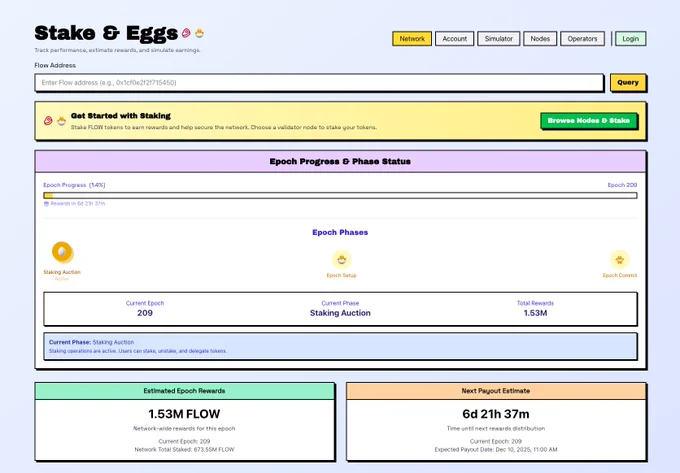This screenshot has height=473, width=680.
Task: Click the Next Payout Estimate card header
Action: (x=496, y=391)
